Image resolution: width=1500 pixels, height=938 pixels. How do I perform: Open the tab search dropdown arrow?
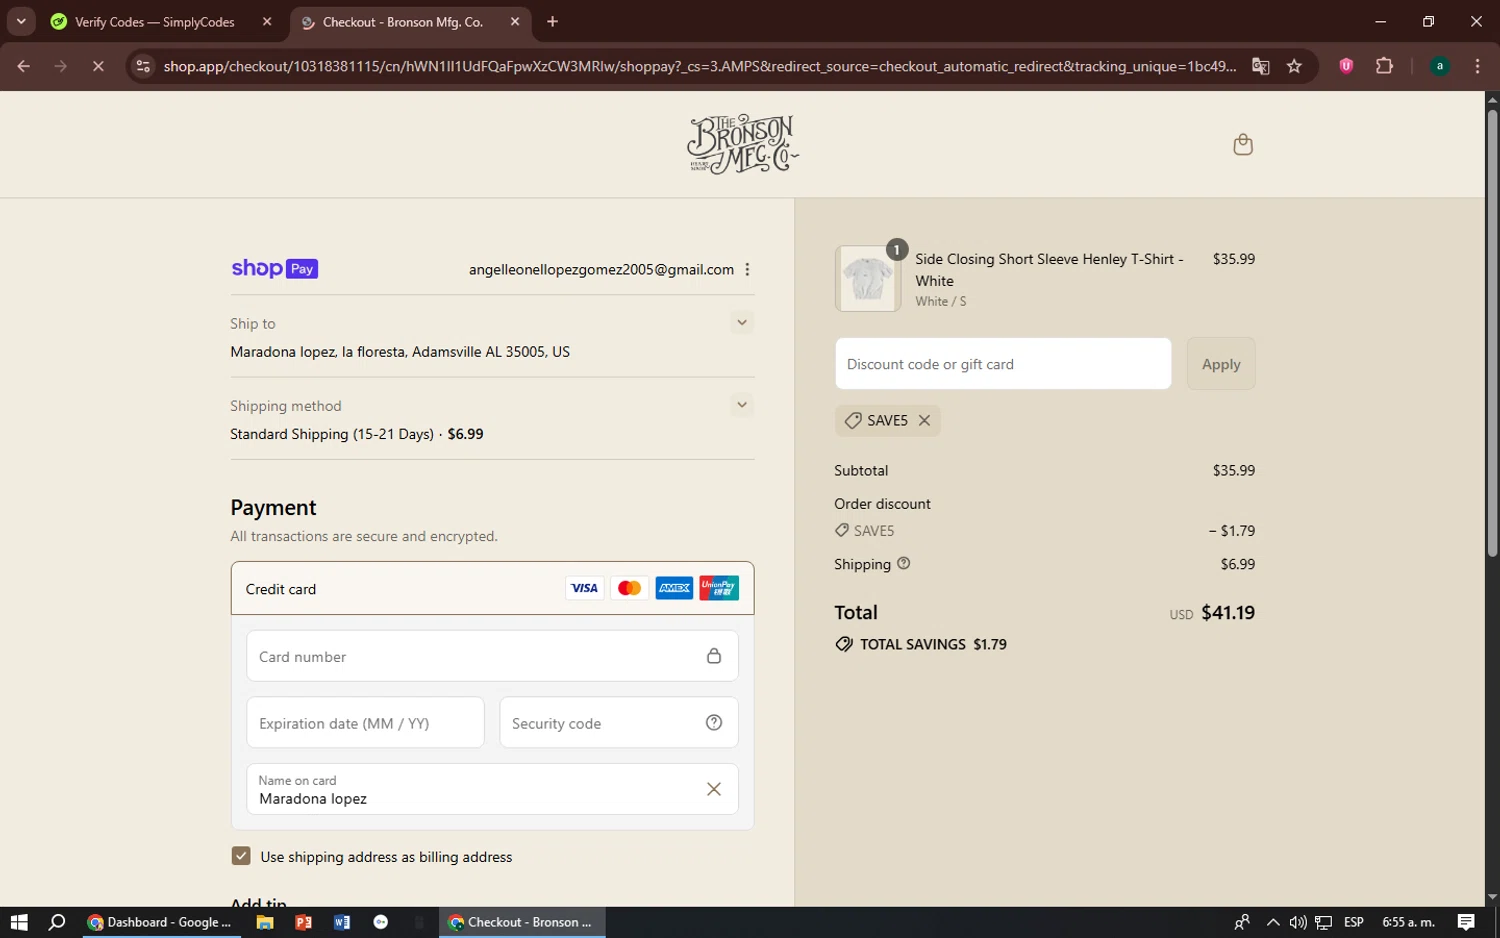[x=21, y=21]
